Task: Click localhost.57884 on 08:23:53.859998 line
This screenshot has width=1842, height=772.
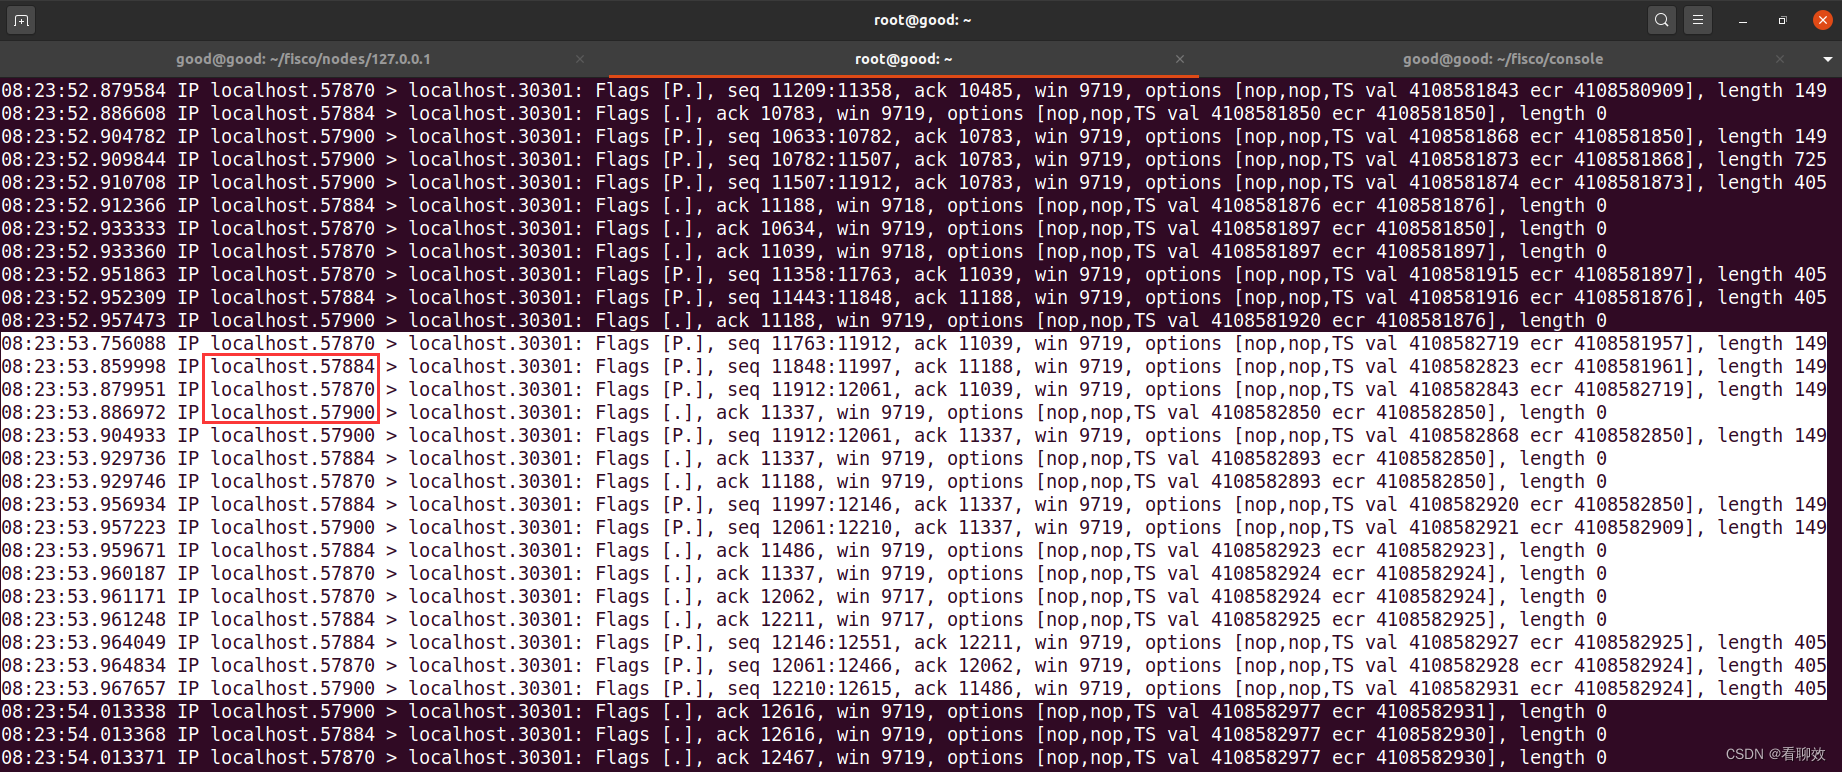Action: click(x=293, y=367)
